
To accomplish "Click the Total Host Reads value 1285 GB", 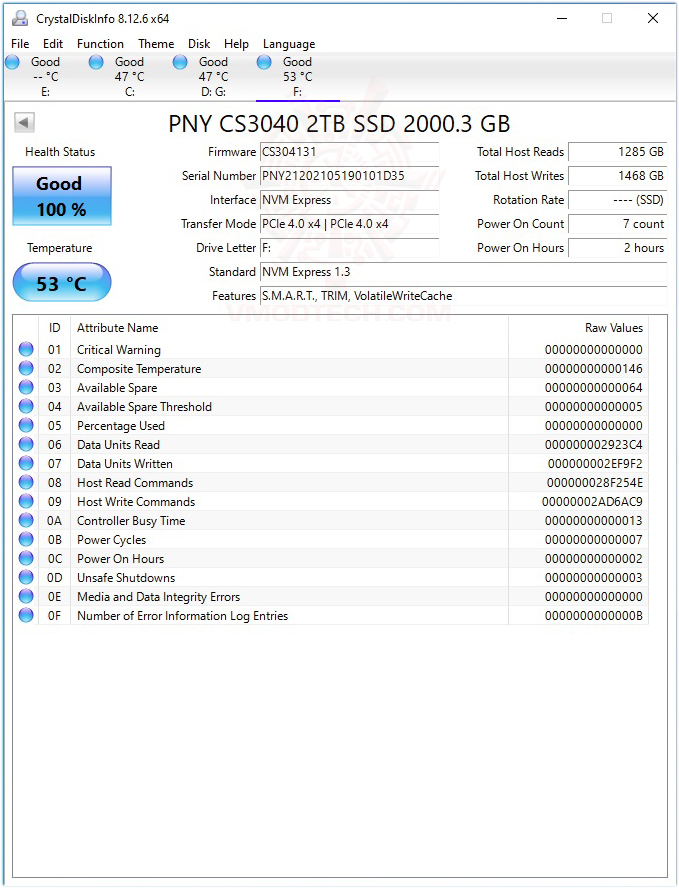I will [617, 152].
